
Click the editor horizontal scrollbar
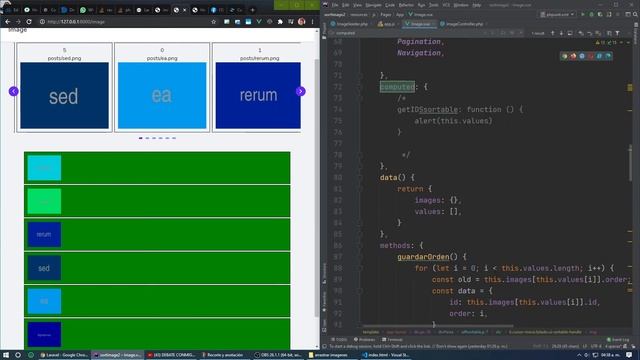[438, 326]
